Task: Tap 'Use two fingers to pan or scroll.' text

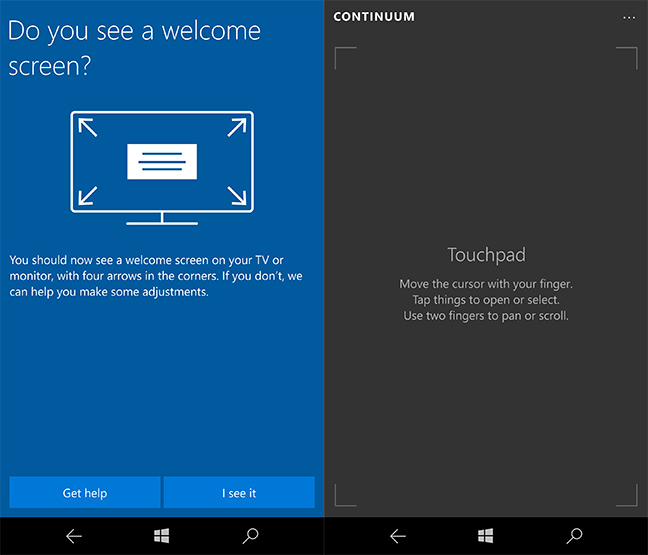Action: coord(486,316)
